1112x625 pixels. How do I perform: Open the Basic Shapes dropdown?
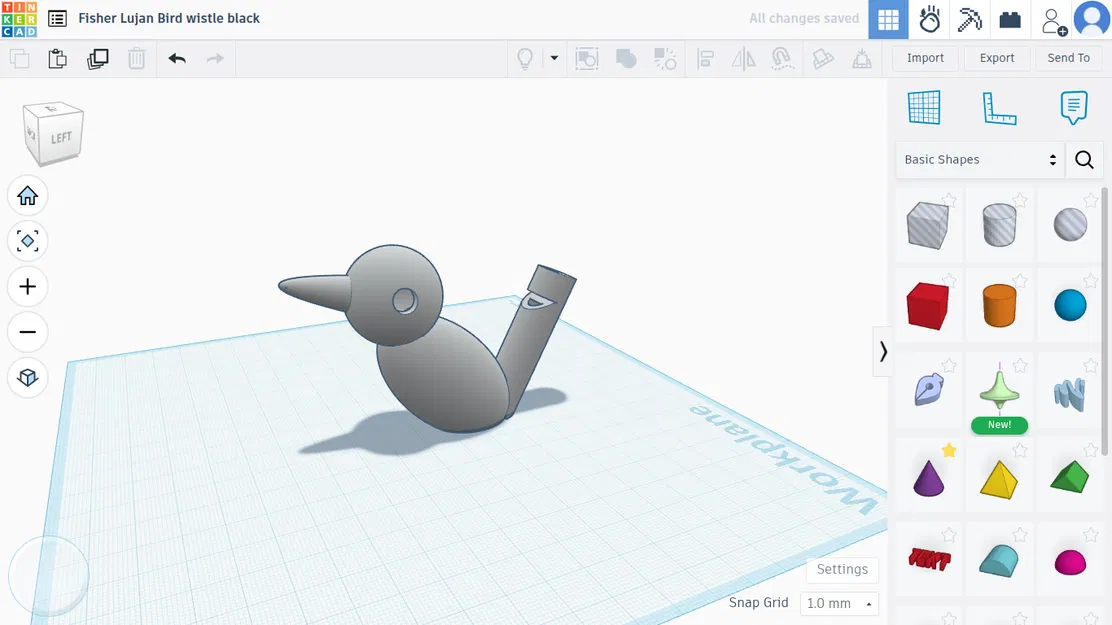pyautogui.click(x=980, y=160)
